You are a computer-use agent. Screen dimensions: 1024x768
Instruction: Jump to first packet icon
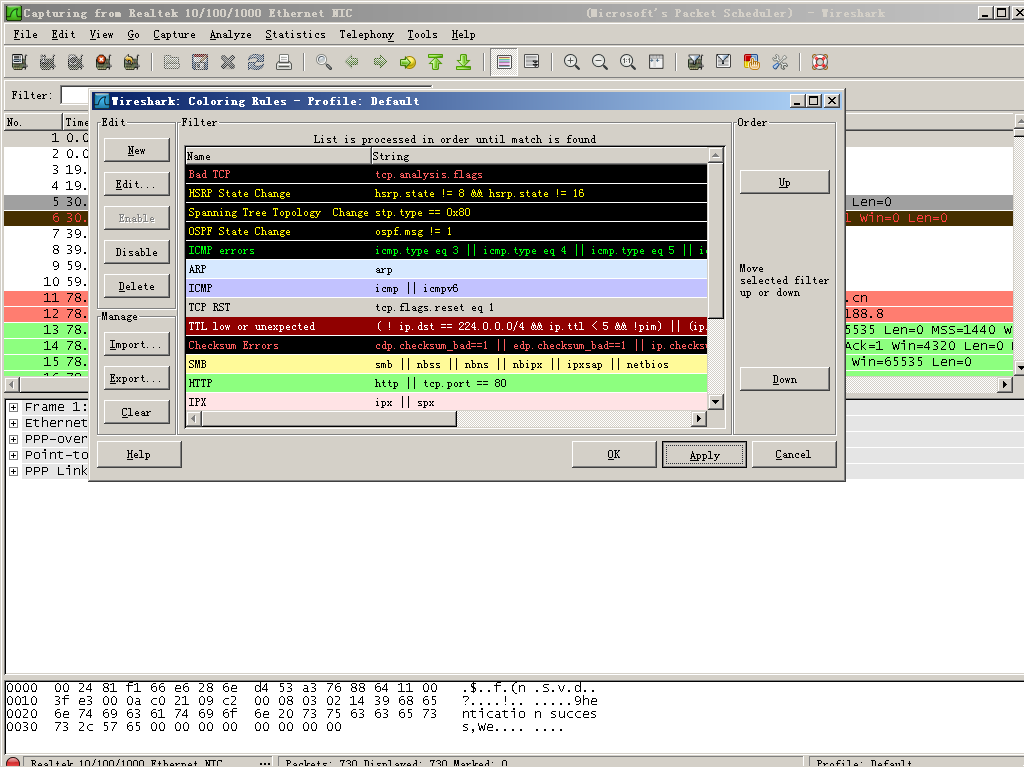pos(436,62)
